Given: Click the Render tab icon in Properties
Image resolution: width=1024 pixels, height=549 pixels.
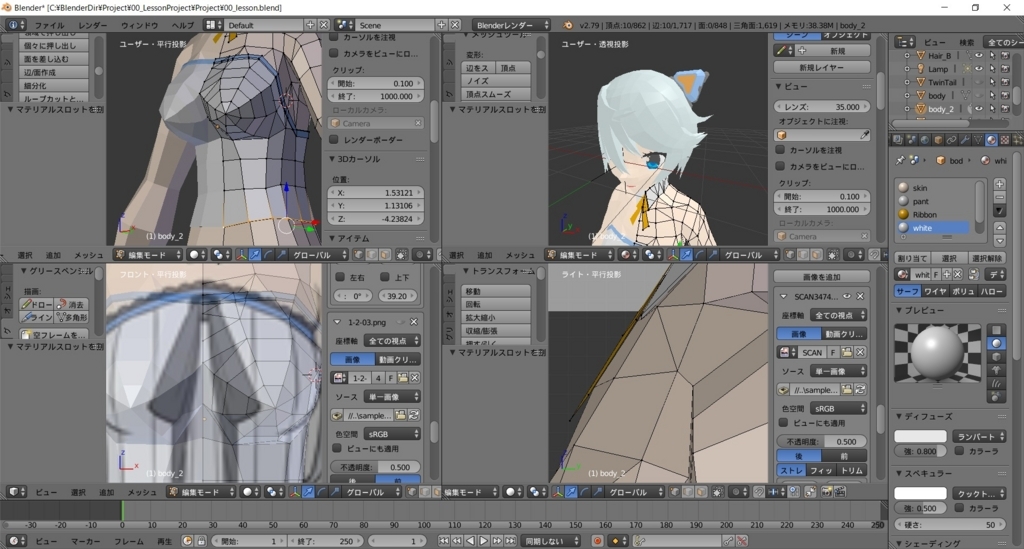Looking at the screenshot, I should pyautogui.click(x=898, y=140).
